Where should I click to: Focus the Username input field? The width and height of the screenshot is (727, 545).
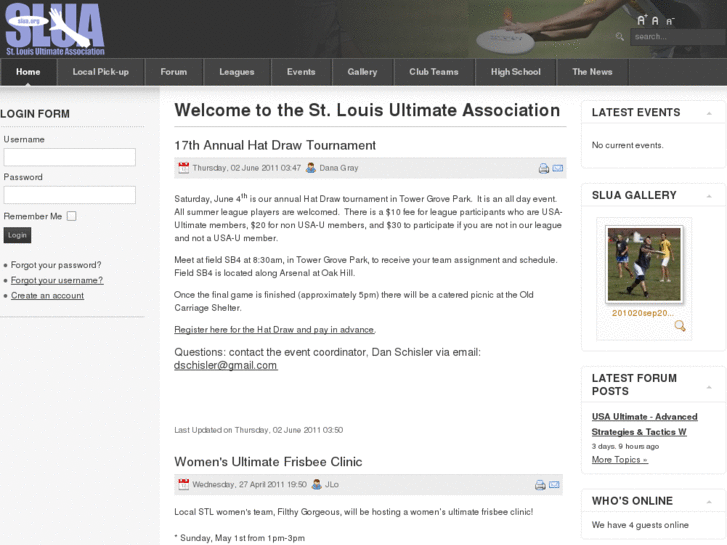tap(70, 157)
